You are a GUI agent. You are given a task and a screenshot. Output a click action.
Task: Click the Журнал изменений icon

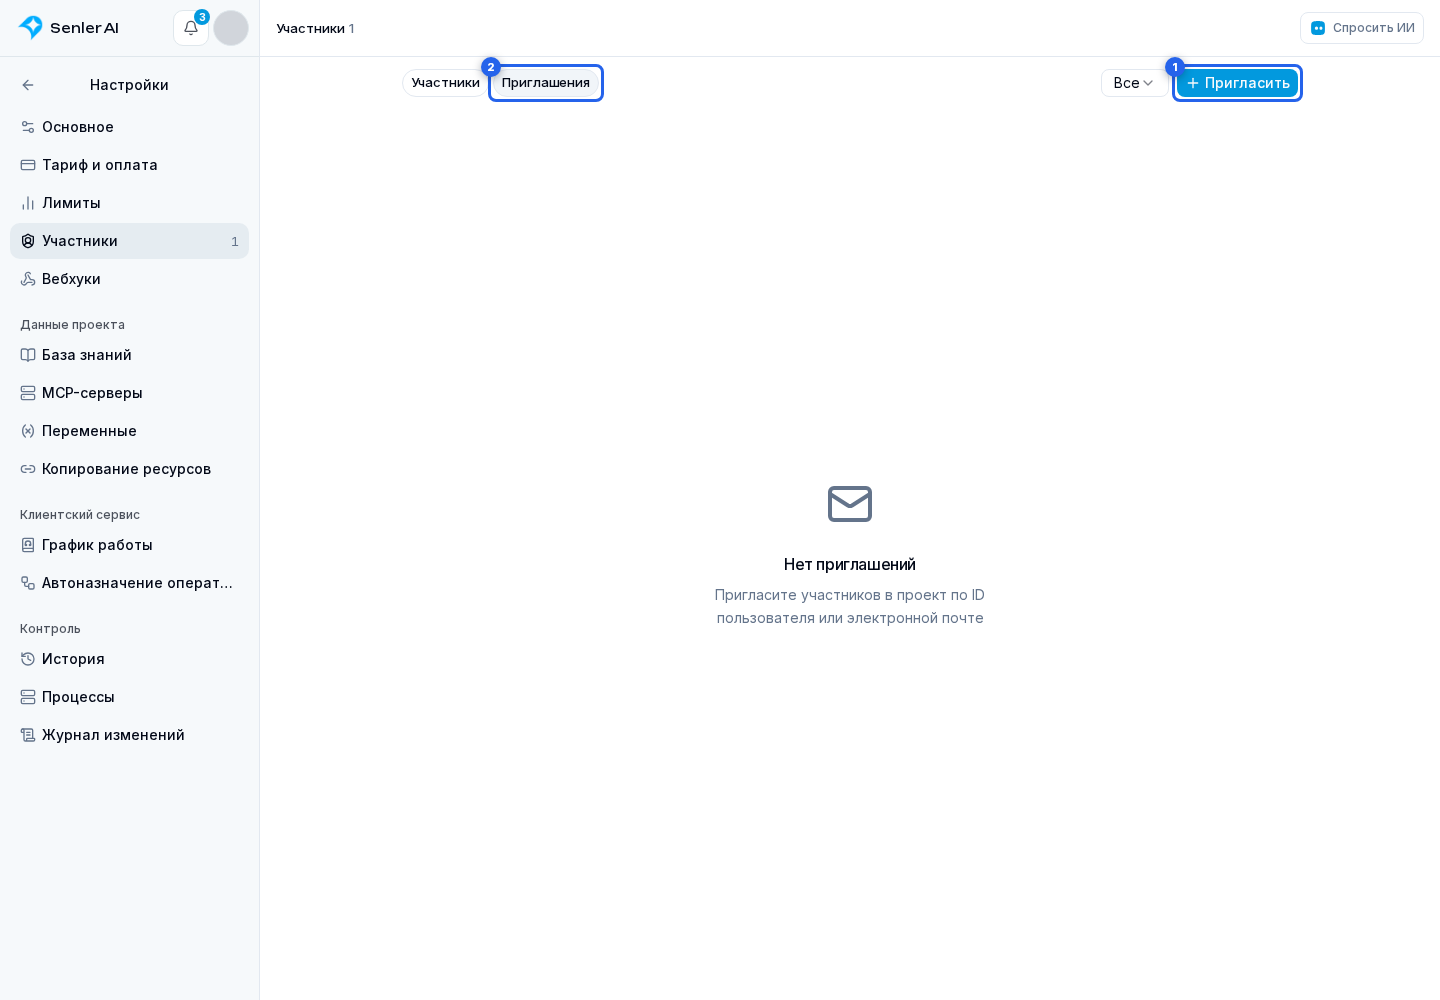click(28, 735)
